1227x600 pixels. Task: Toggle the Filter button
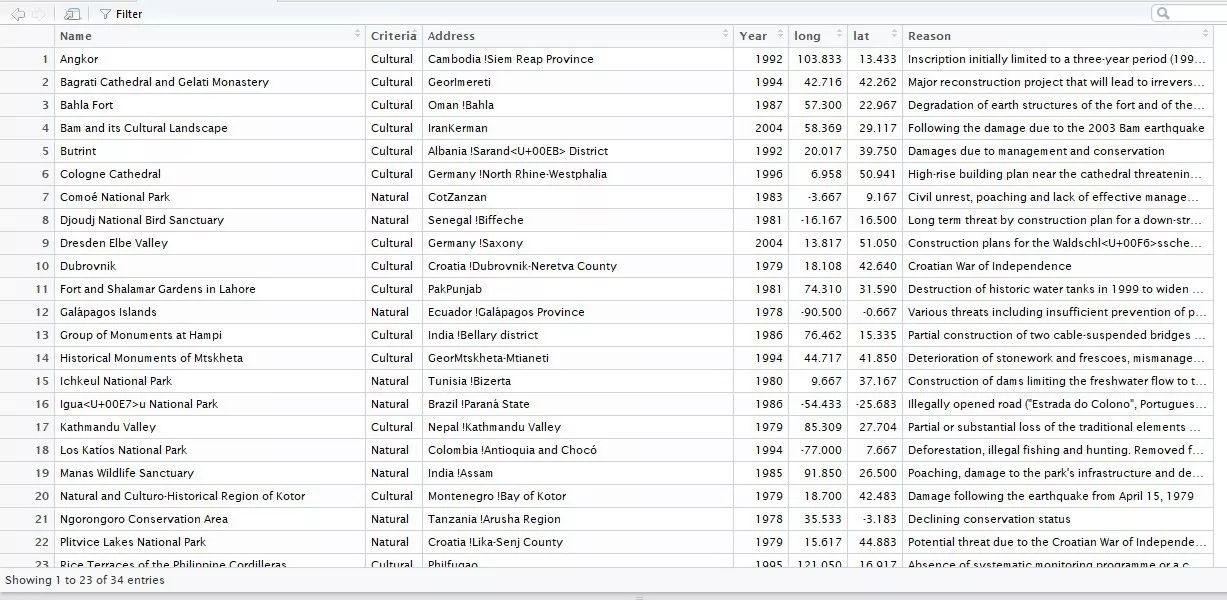point(121,14)
